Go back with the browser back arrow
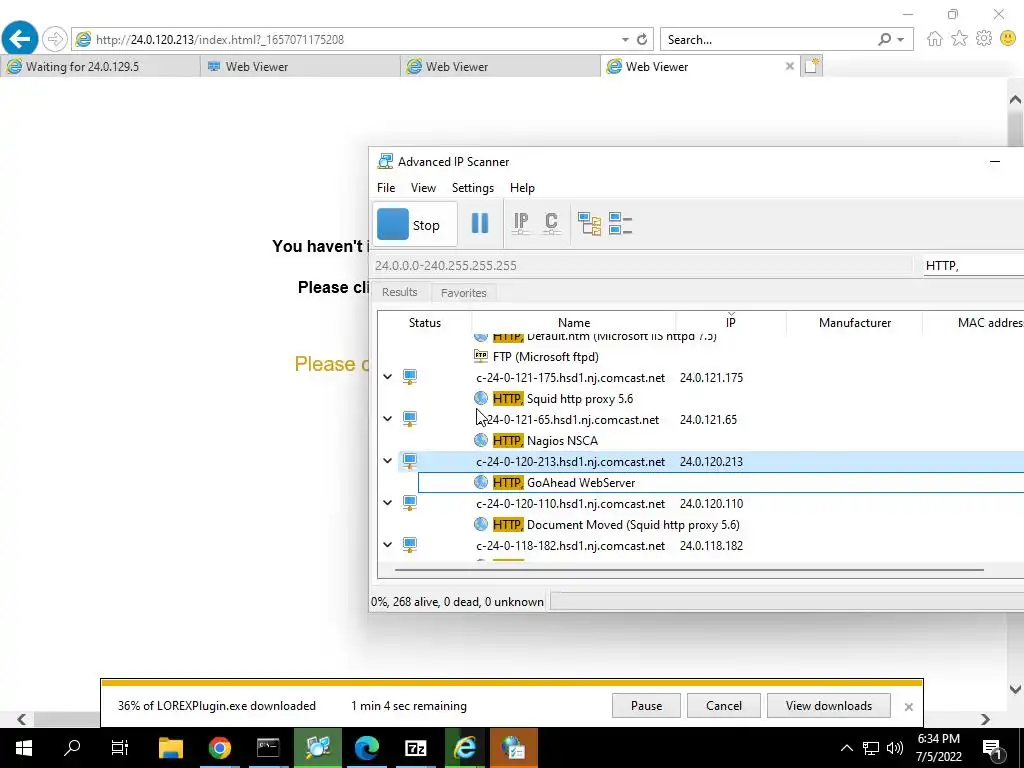This screenshot has height=768, width=1024. 19,39
